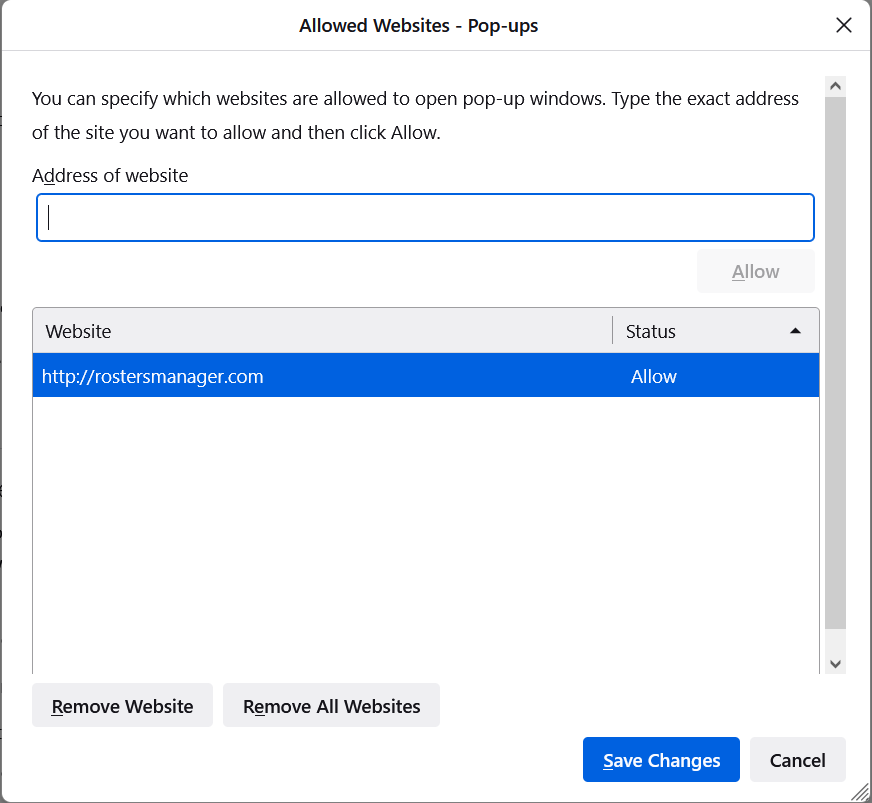Click the Address of website text field
Image resolution: width=872 pixels, height=803 pixels.
point(425,218)
